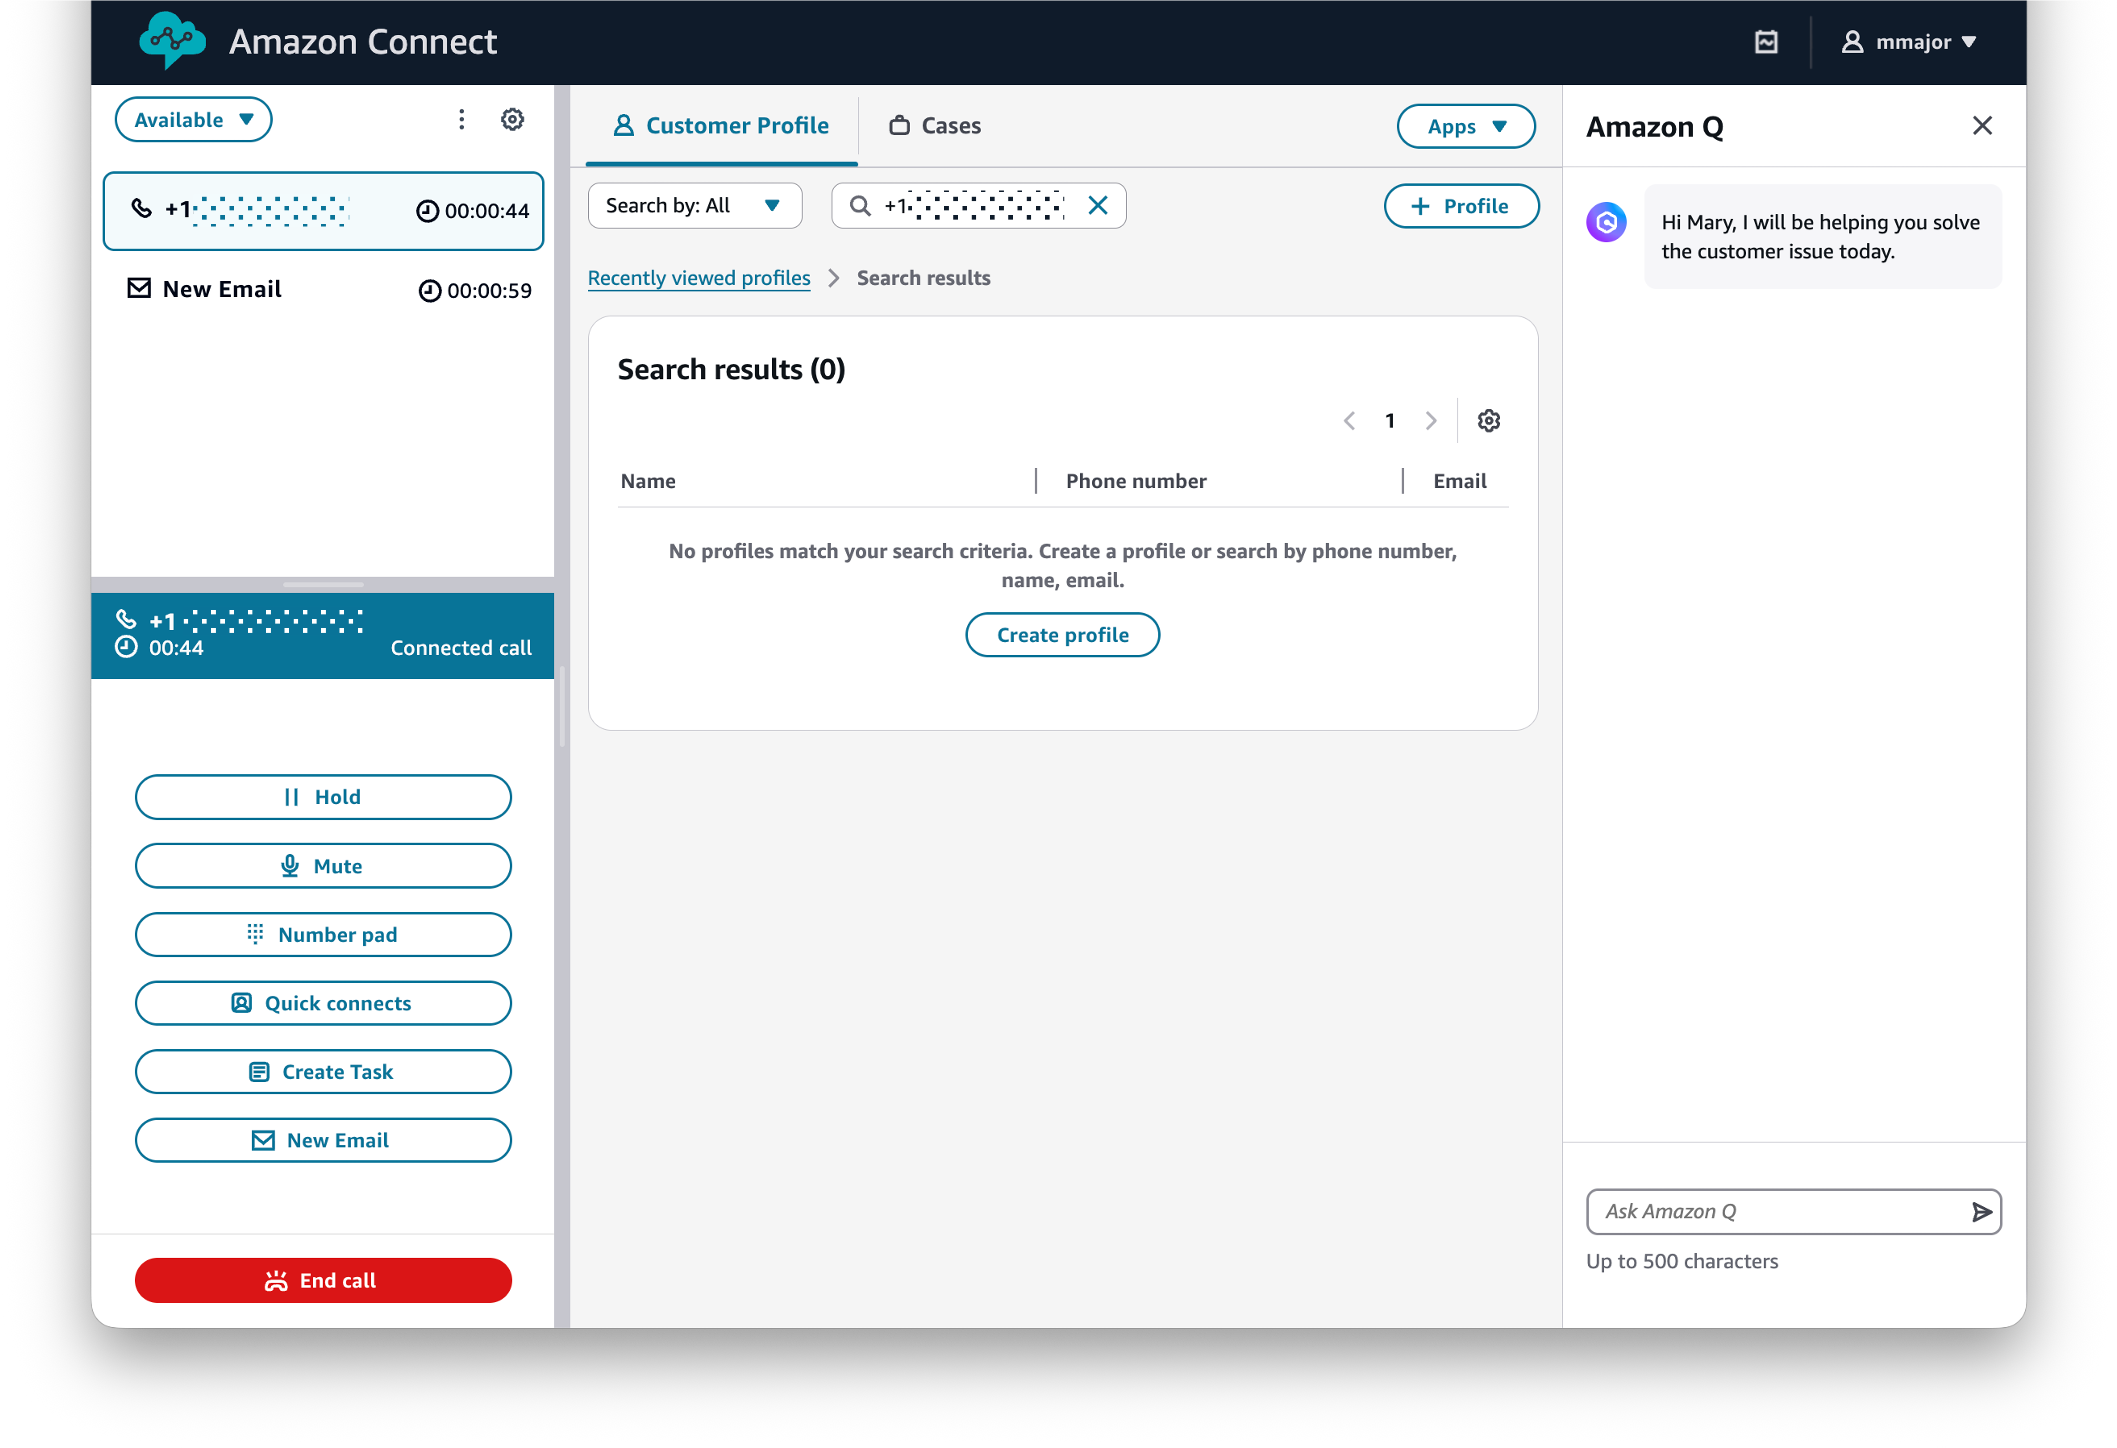Open the three-dot overflow menu
Viewport: 2117px width, 1448px height.
tap(461, 119)
